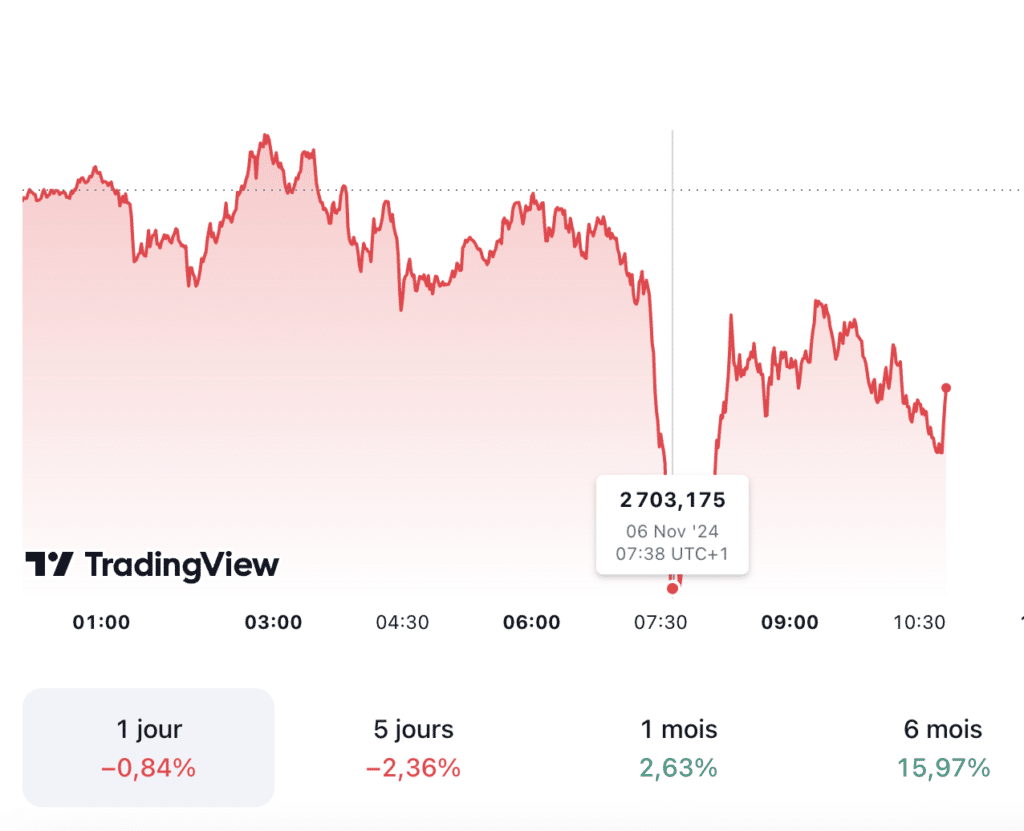Pick the 06:00 time axis label

tap(531, 622)
